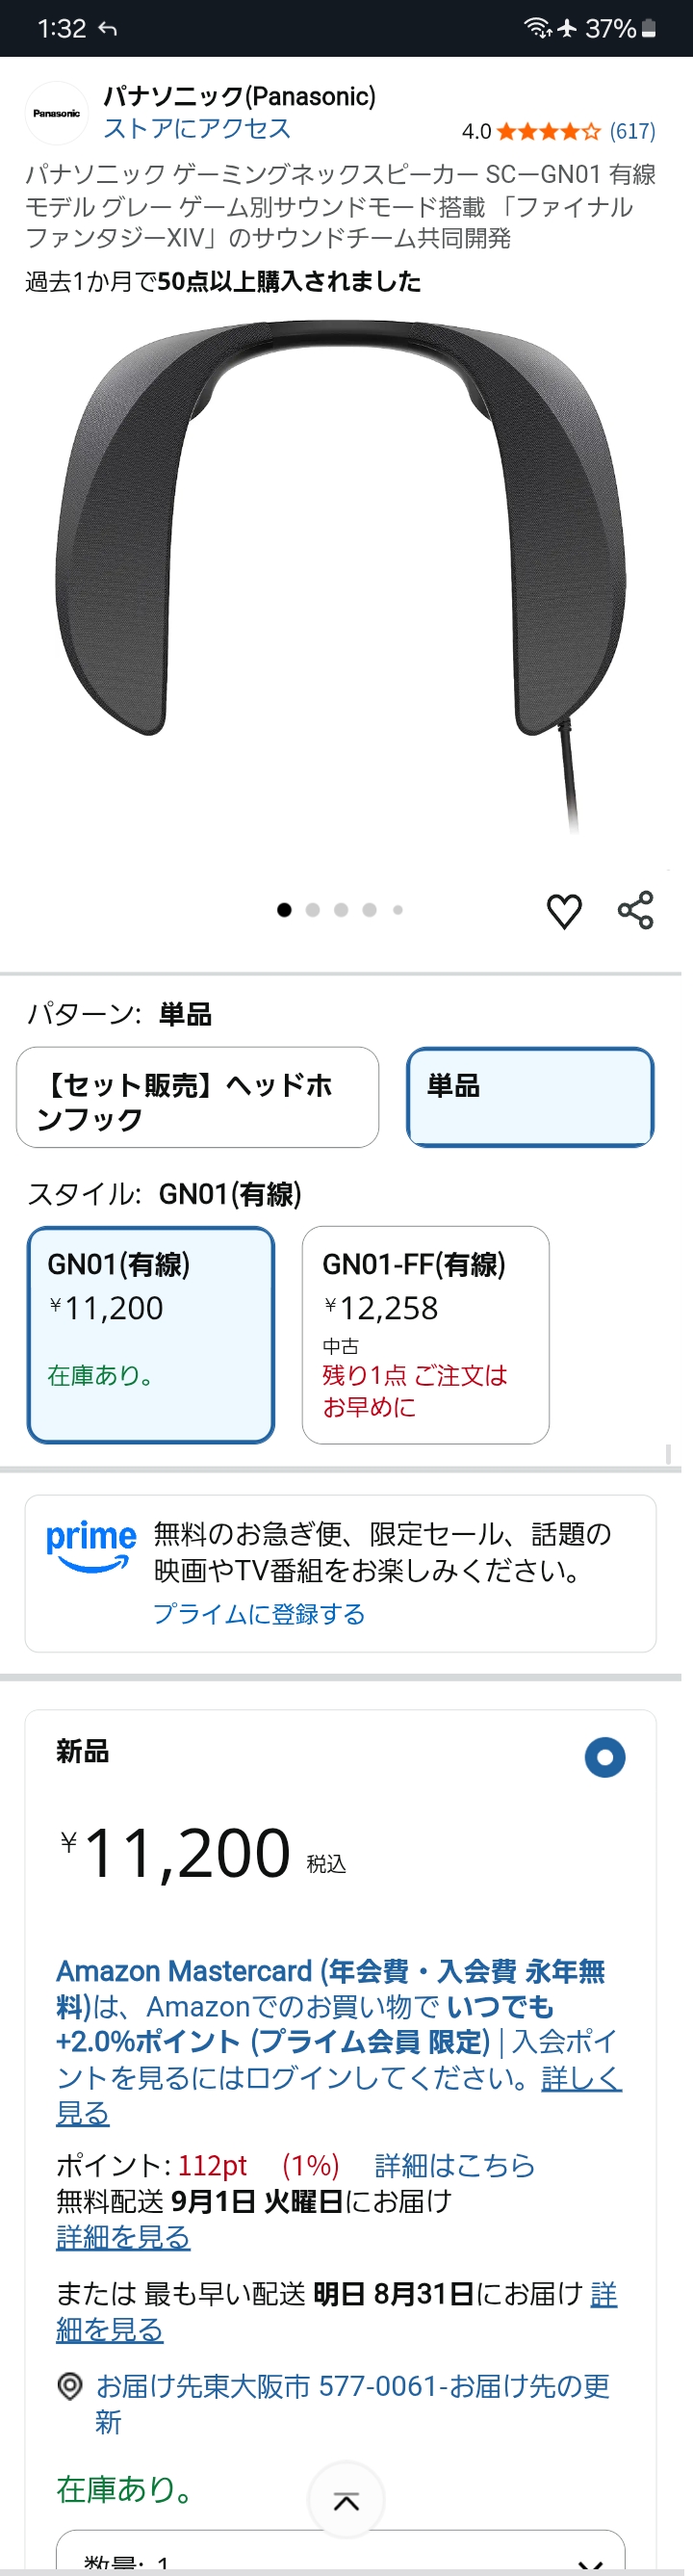This screenshot has height=2576, width=693.
Task: Select 【セット販売】ヘッドホンフック pattern option
Action: (197, 1097)
